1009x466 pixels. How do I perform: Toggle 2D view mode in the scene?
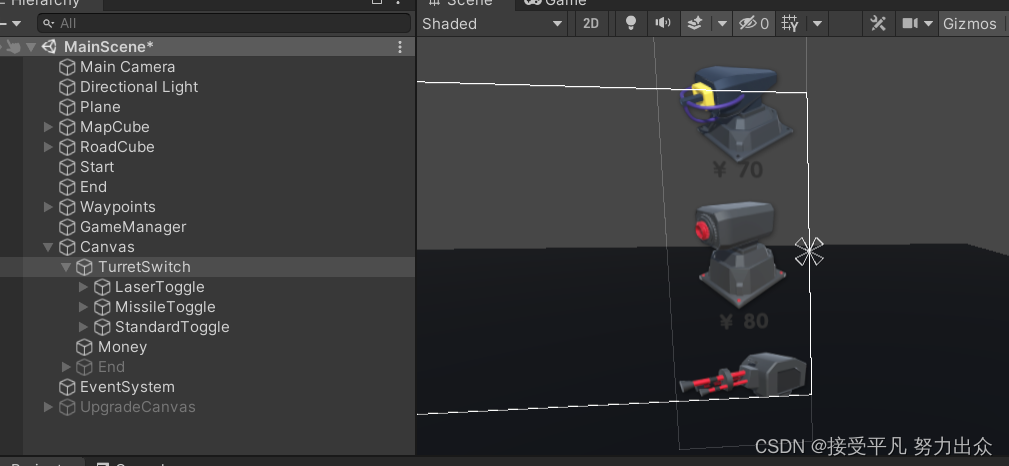pos(591,24)
